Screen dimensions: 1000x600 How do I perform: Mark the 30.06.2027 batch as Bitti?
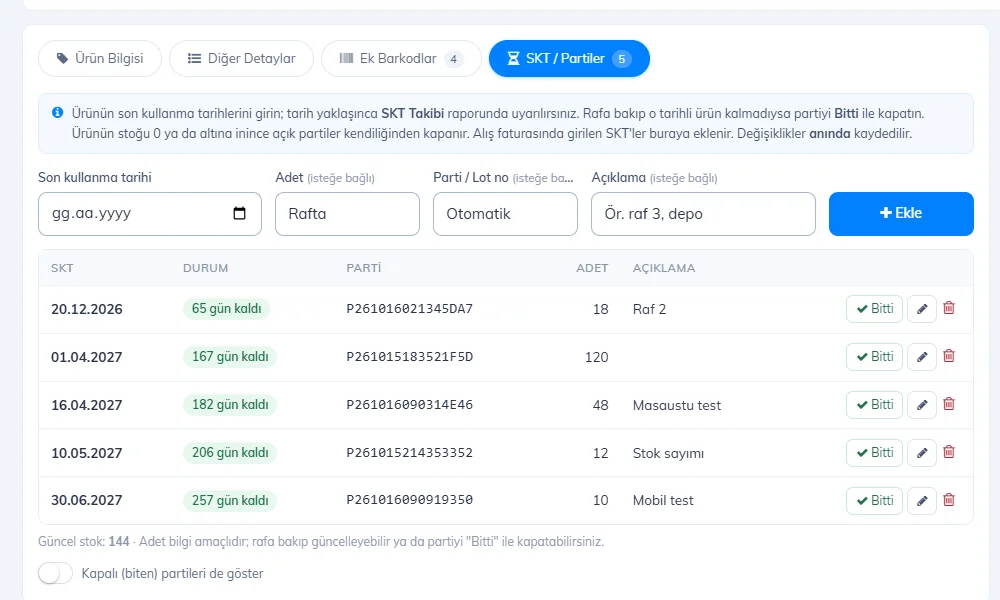click(x=874, y=501)
